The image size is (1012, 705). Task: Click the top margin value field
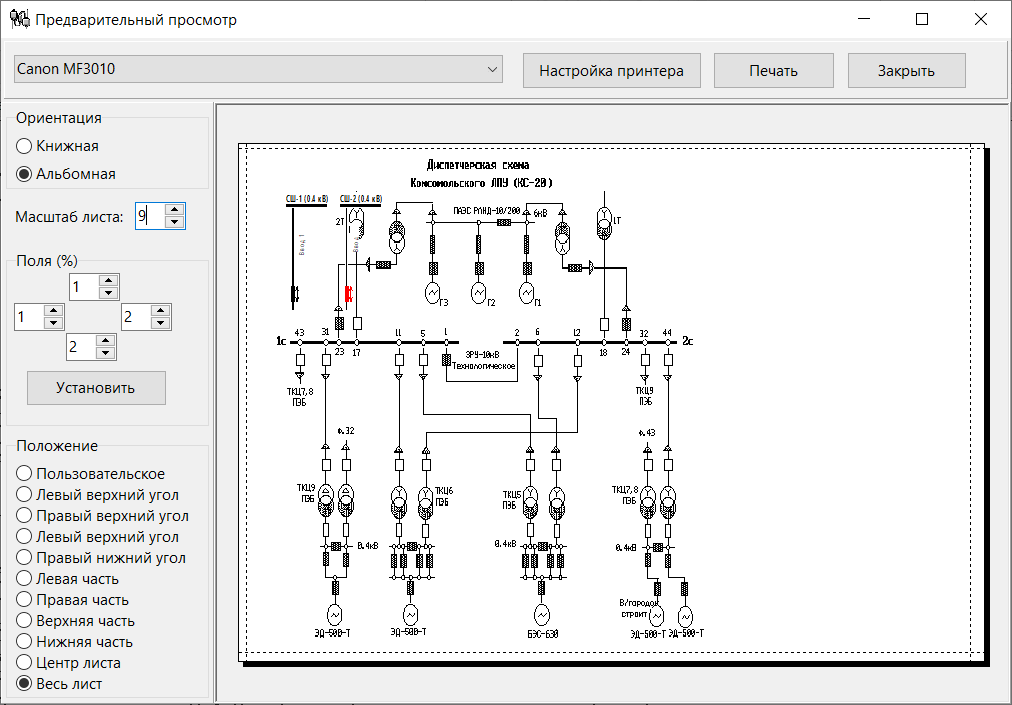(x=84, y=287)
